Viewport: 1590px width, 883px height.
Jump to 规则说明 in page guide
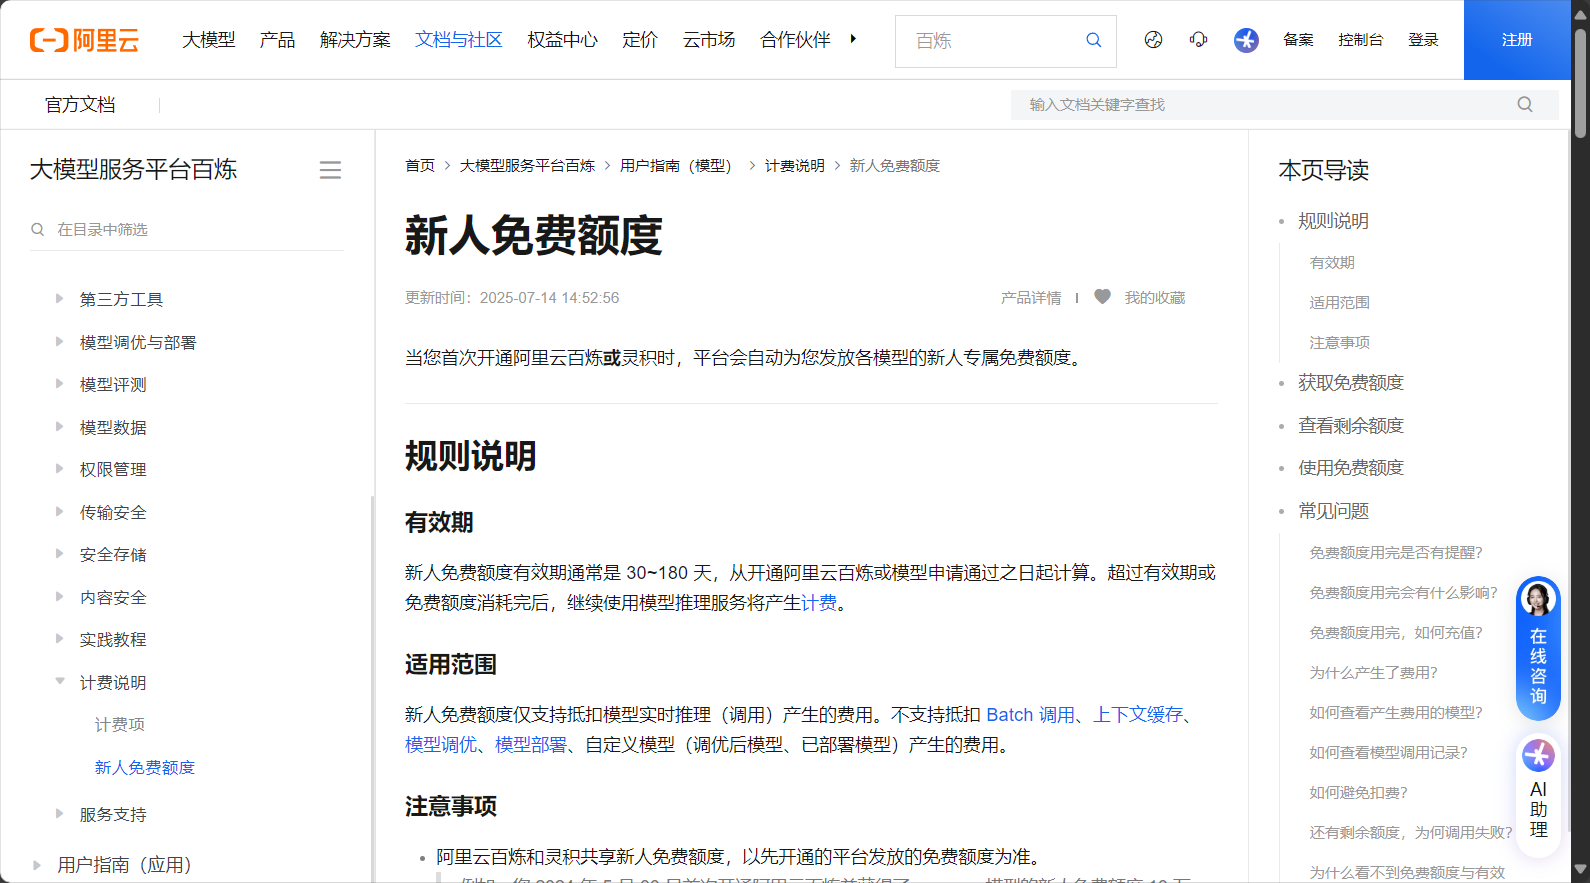point(1334,221)
